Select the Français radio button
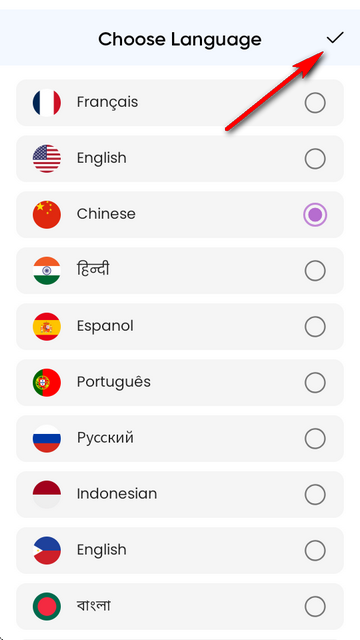The image size is (360, 640). [315, 102]
